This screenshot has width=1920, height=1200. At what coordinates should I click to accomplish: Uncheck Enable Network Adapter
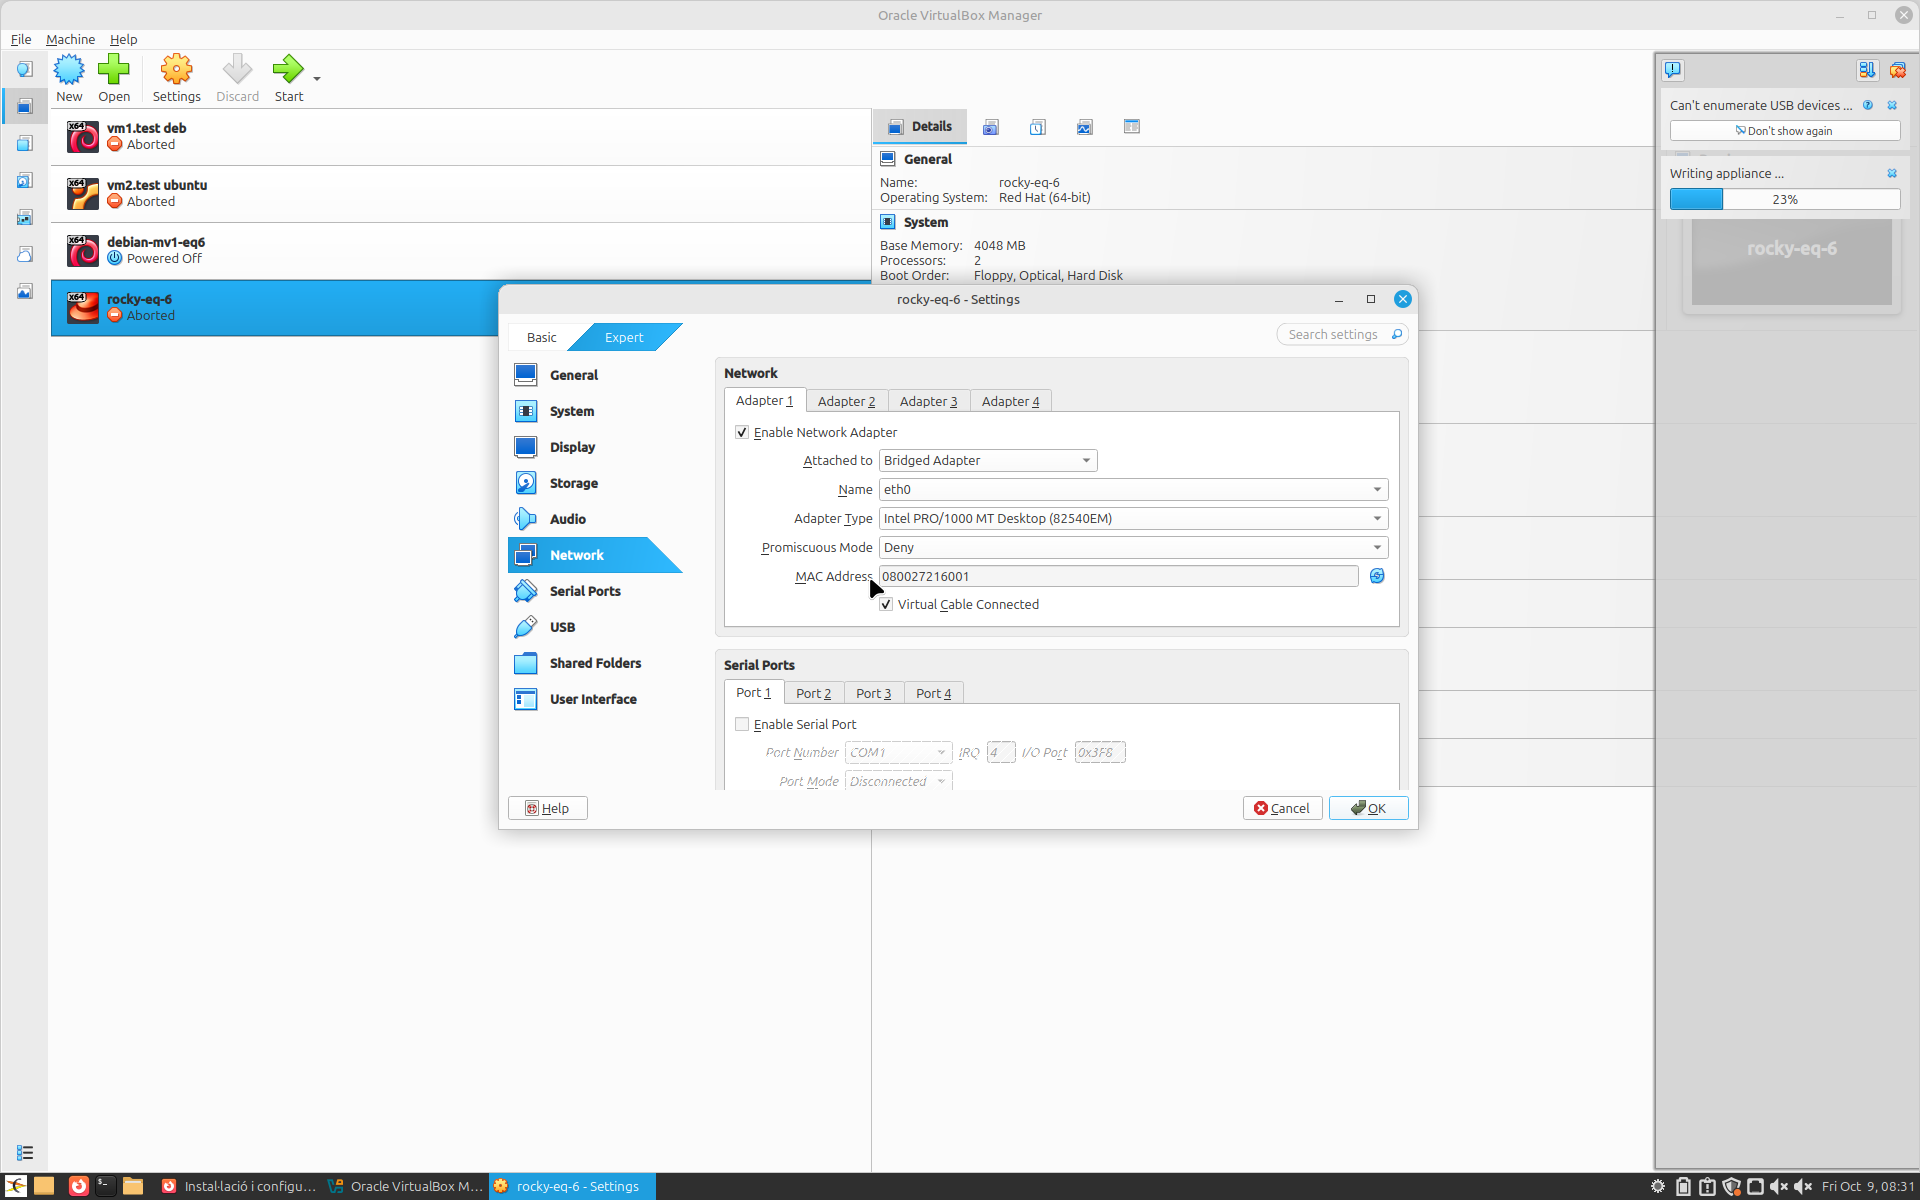click(x=742, y=432)
